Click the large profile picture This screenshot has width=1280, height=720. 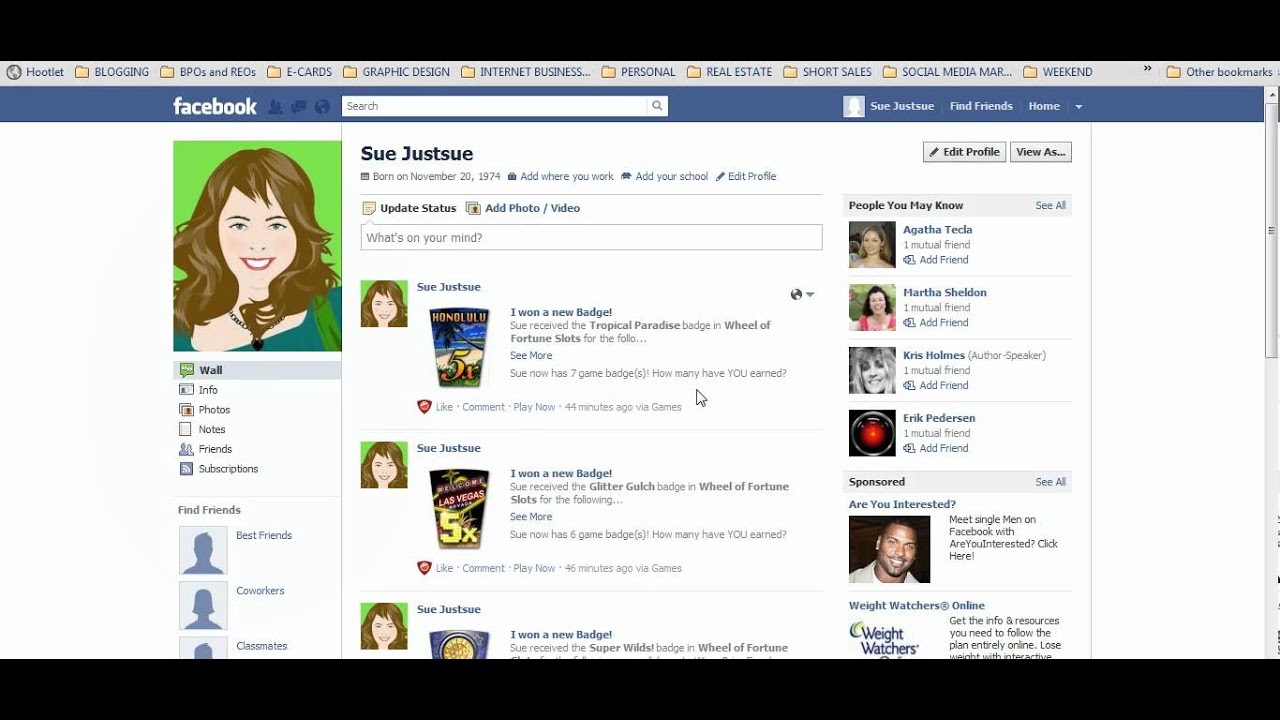tap(257, 246)
